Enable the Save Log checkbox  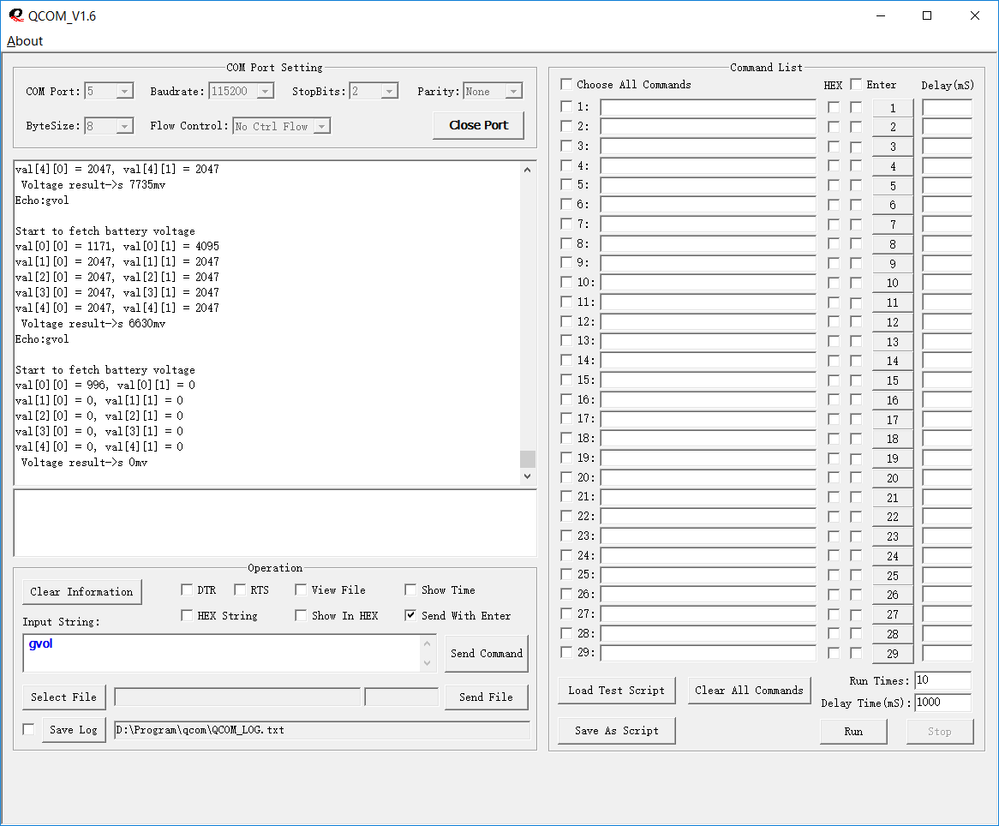(28, 729)
